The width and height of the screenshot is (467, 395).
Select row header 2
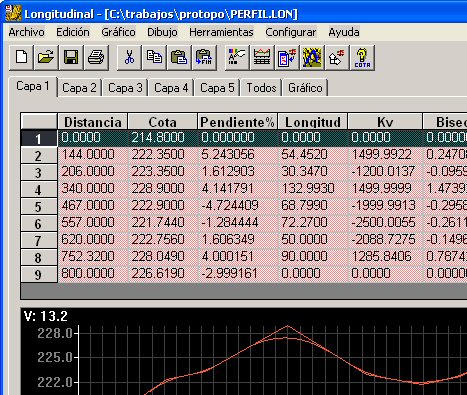pyautogui.click(x=39, y=155)
